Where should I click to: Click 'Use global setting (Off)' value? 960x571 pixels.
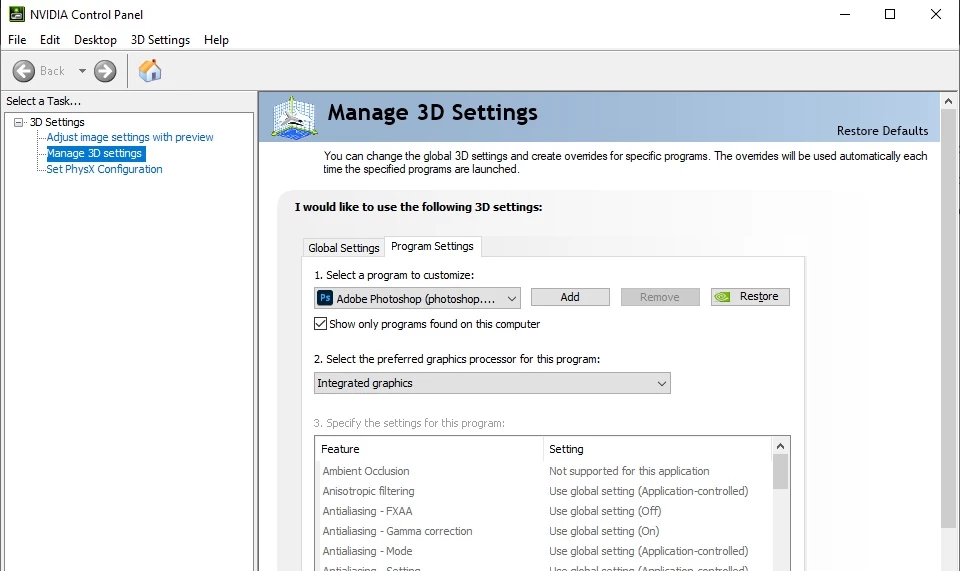click(605, 511)
